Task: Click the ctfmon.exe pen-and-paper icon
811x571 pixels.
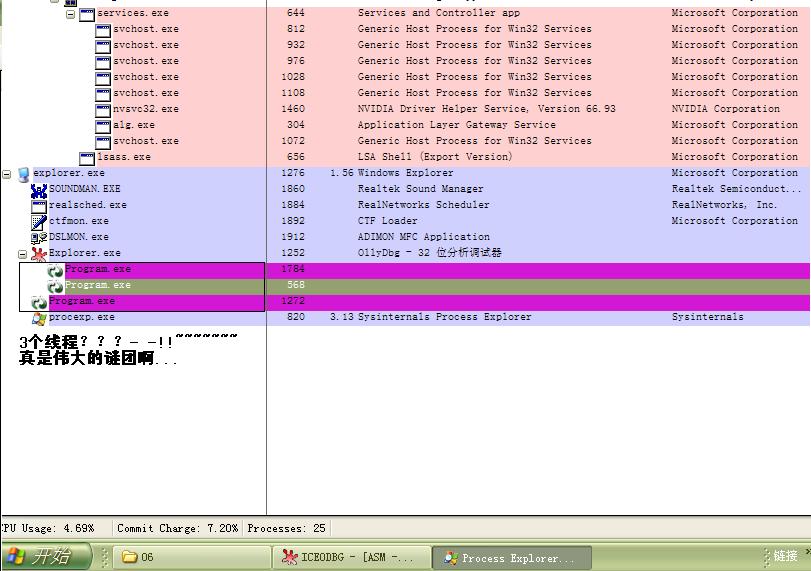Action: 39,222
